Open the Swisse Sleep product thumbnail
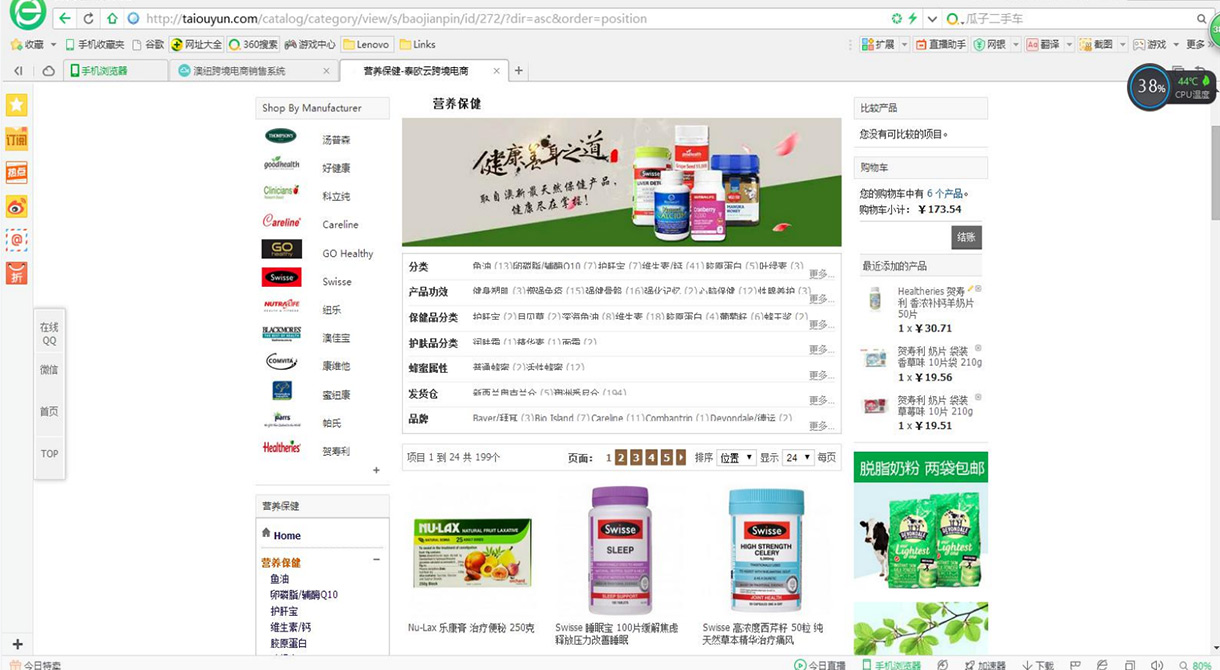This screenshot has height=670, width=1220. [620, 550]
